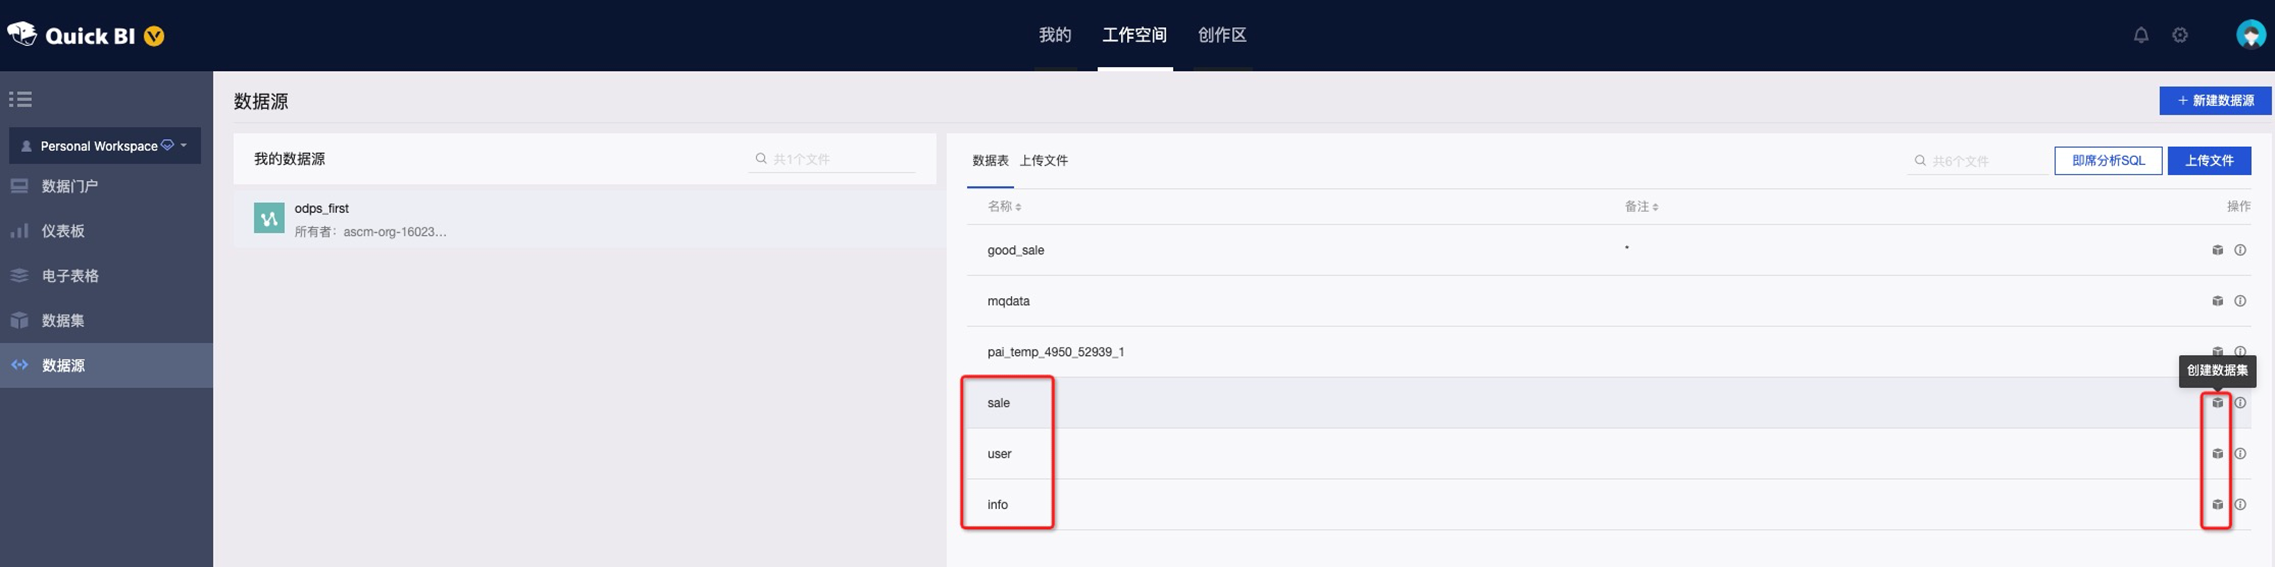Show info for user table
The image size is (2275, 567).
click(2240, 454)
